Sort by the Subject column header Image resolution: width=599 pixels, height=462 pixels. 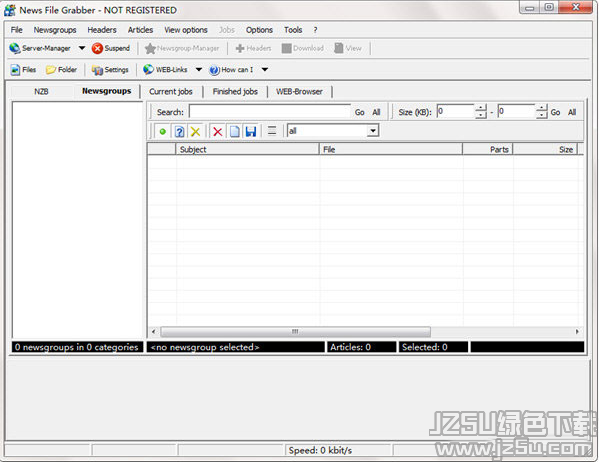click(247, 149)
